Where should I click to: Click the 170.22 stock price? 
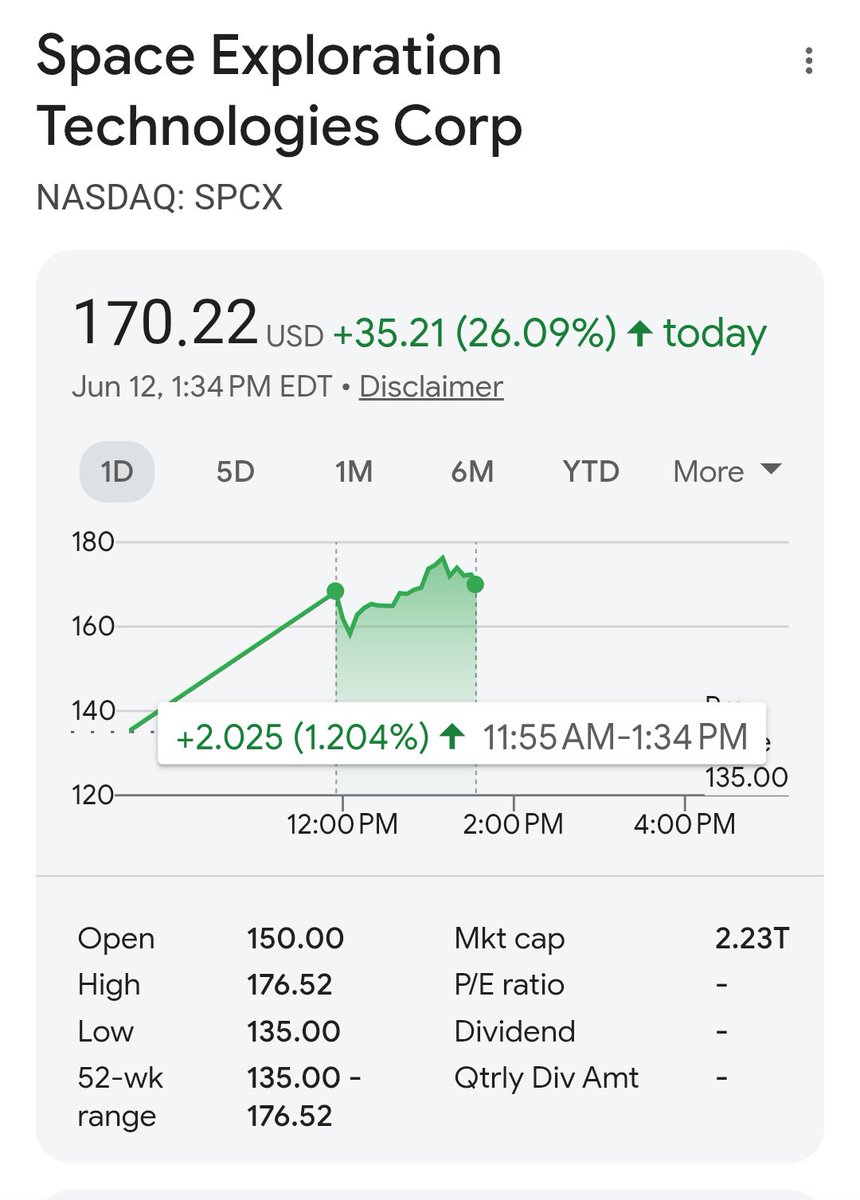coord(166,323)
